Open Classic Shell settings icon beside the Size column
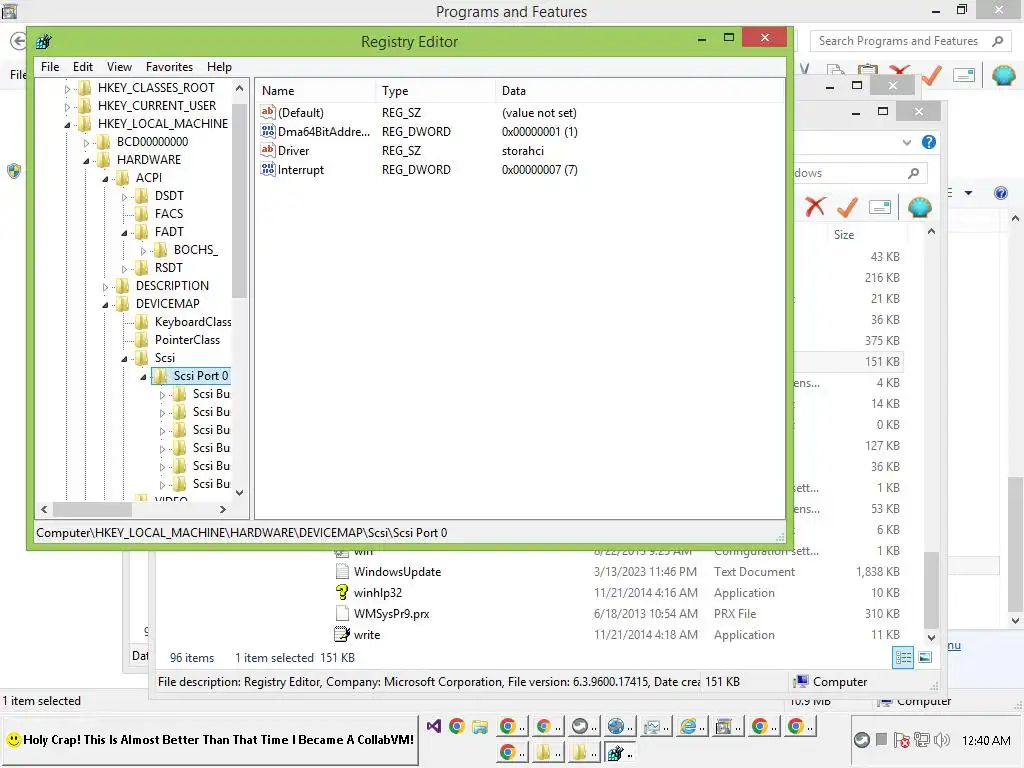 pyautogui.click(x=920, y=207)
